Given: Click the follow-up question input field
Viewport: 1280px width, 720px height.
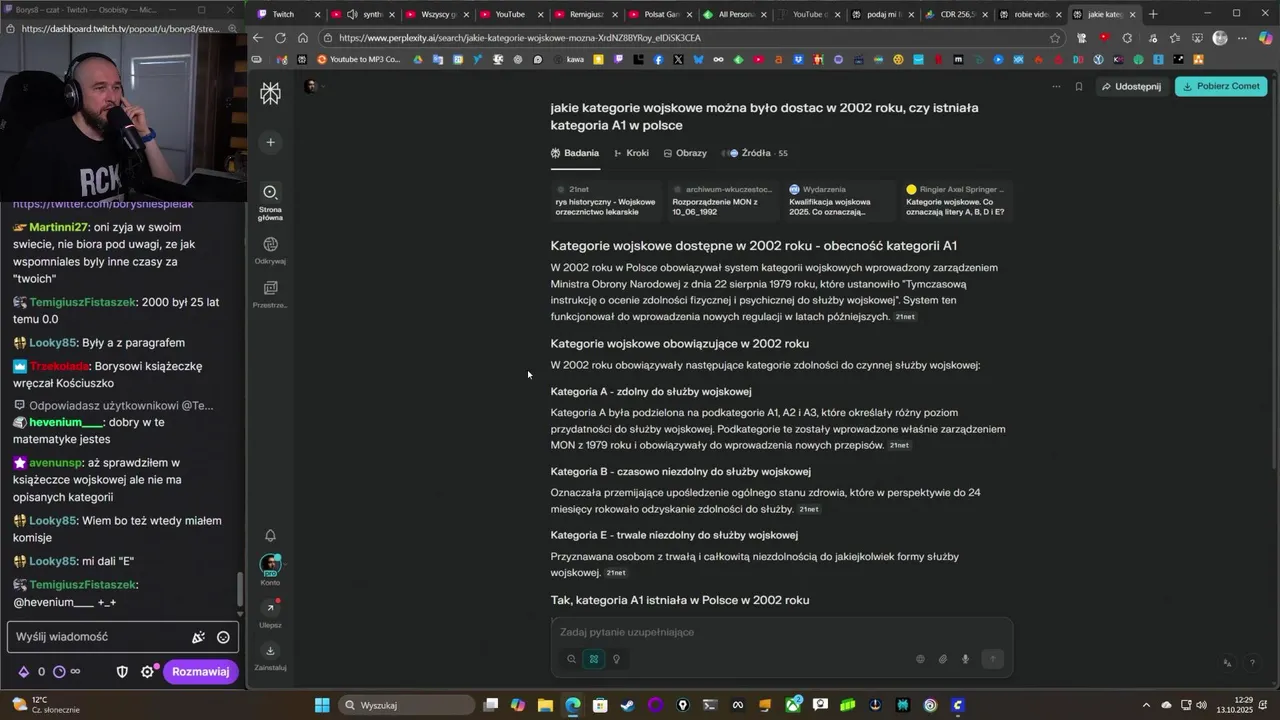Looking at the screenshot, I should click(780, 632).
